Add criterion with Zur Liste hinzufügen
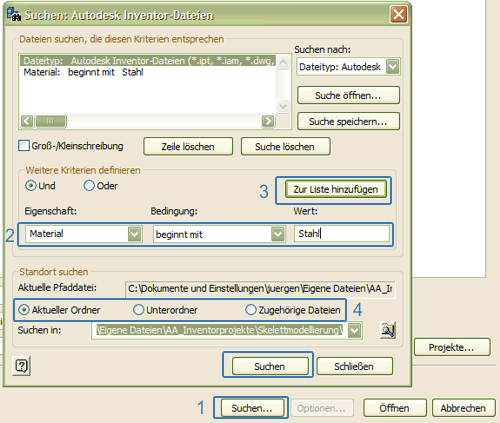Screen dimensions: 500x423 click(336, 189)
